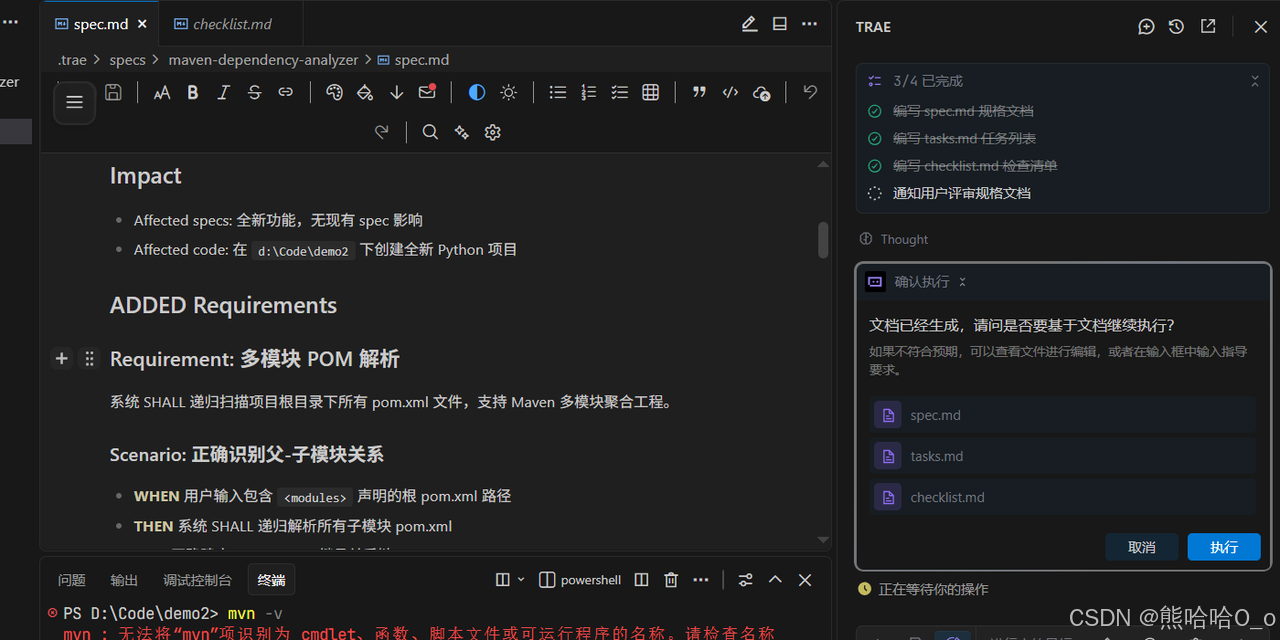Screen dimensions: 1280x640
Task: Insert a code block
Action: (x=731, y=92)
